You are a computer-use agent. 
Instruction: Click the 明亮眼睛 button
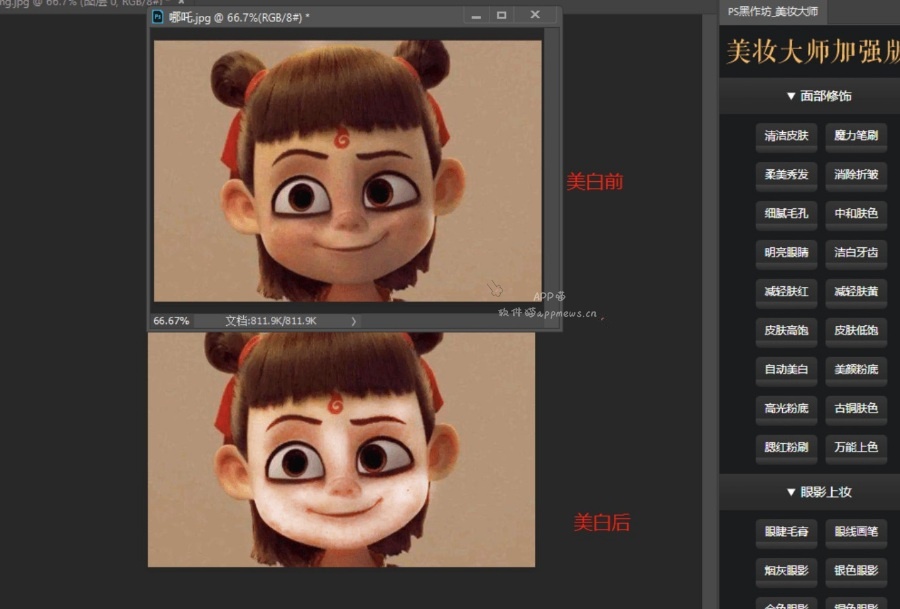pos(786,253)
